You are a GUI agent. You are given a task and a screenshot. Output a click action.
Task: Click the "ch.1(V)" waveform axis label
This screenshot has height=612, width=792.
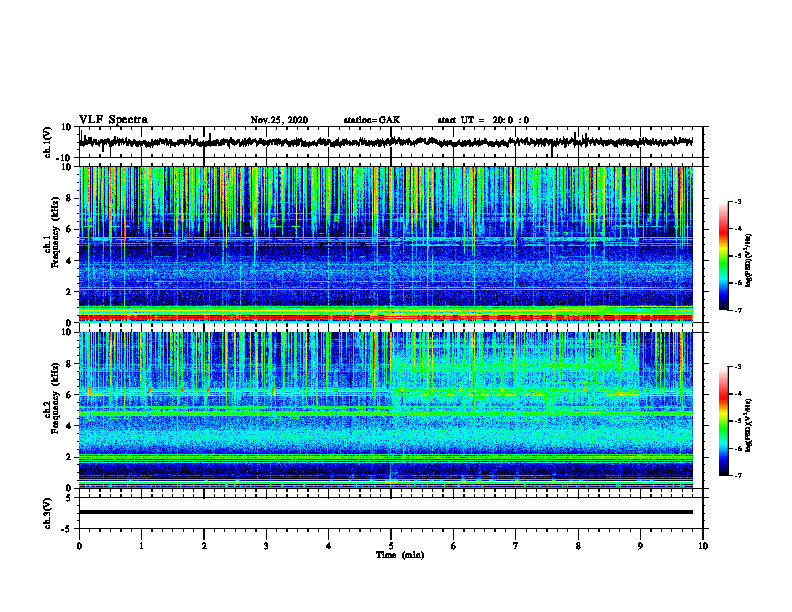click(x=48, y=142)
